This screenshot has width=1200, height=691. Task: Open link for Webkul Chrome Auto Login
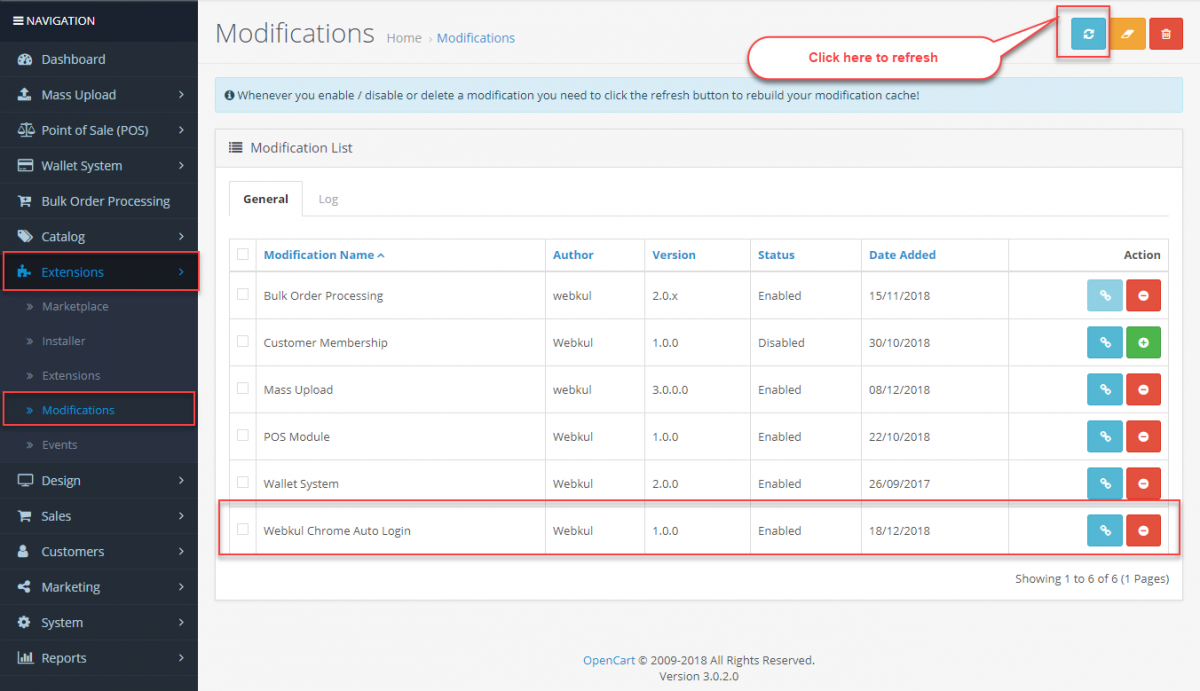coord(1105,531)
